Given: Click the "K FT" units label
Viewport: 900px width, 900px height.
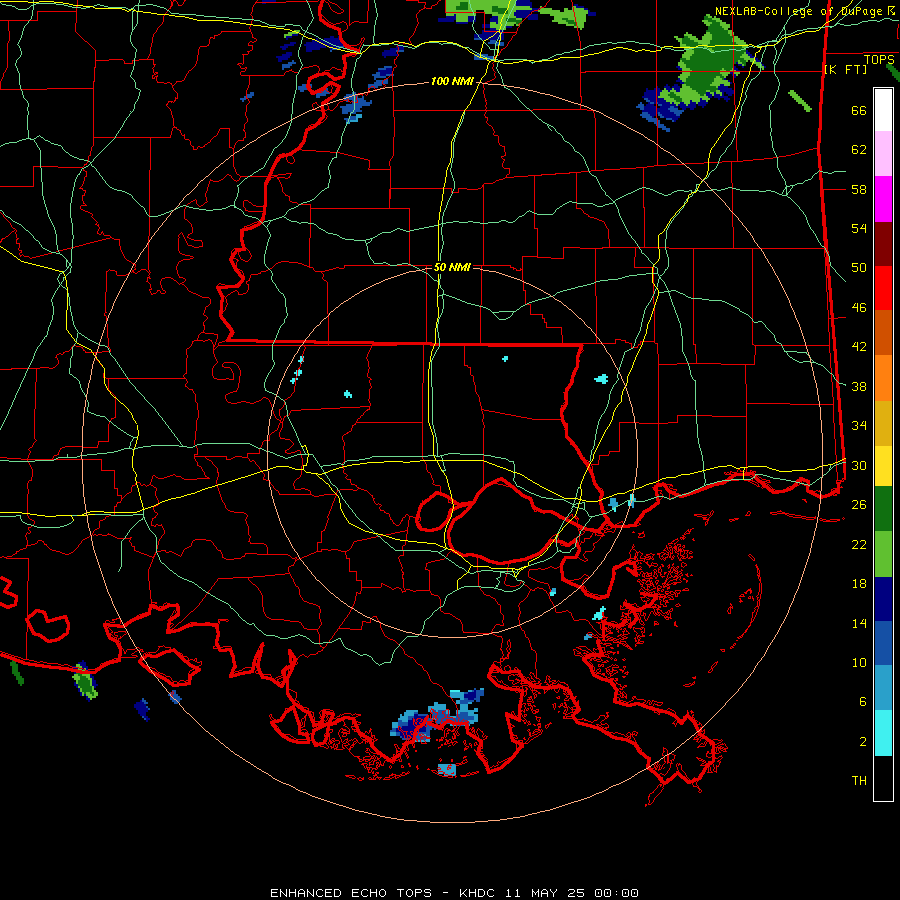Looking at the screenshot, I should click(x=846, y=70).
